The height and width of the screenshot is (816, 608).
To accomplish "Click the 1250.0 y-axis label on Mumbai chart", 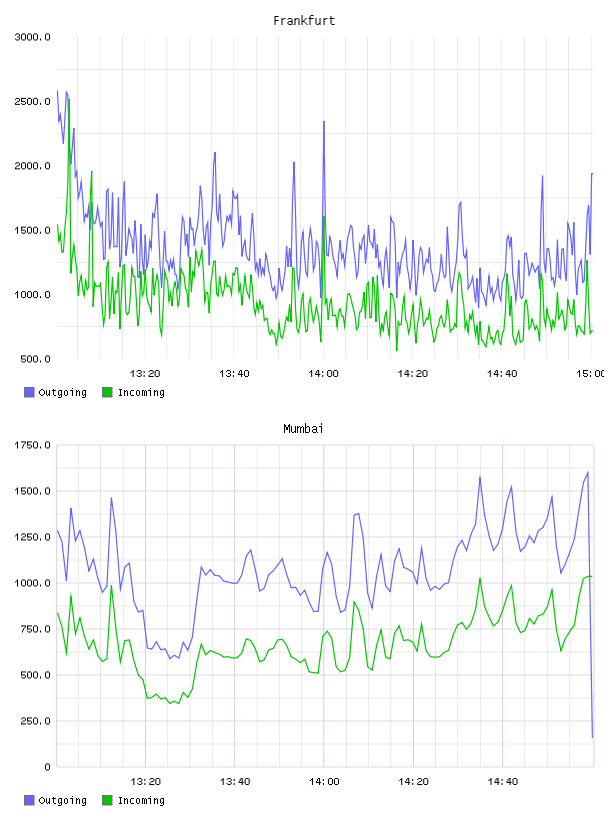I will tap(32, 537).
